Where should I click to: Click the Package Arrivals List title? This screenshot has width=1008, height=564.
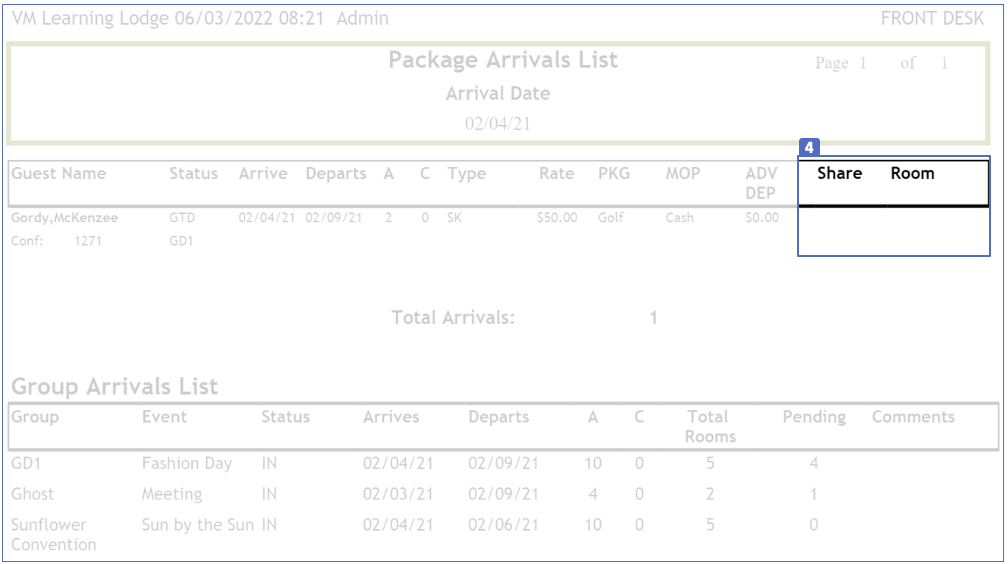coord(503,60)
